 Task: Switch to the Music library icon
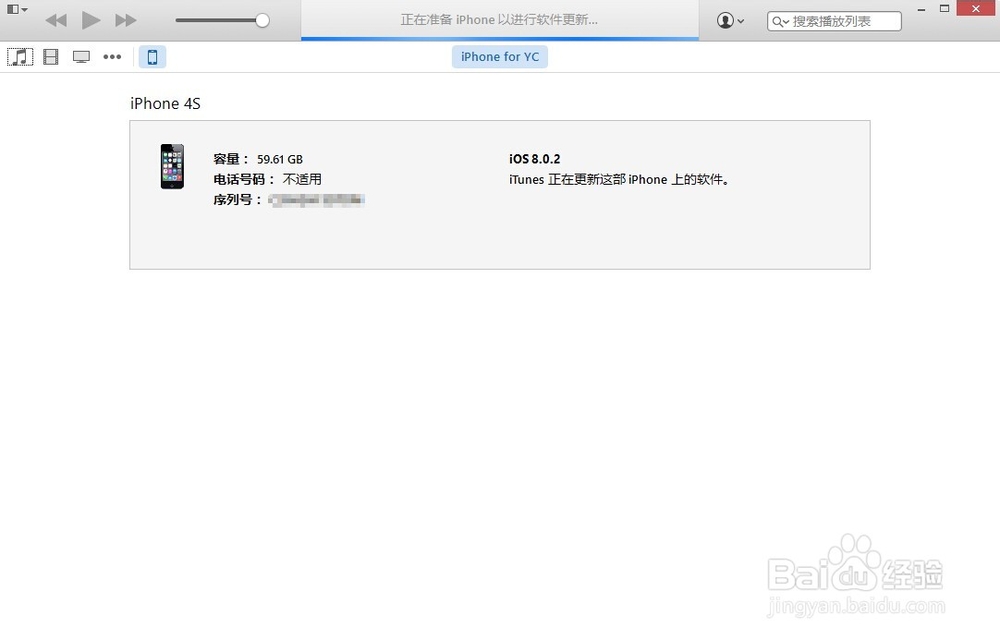point(20,57)
